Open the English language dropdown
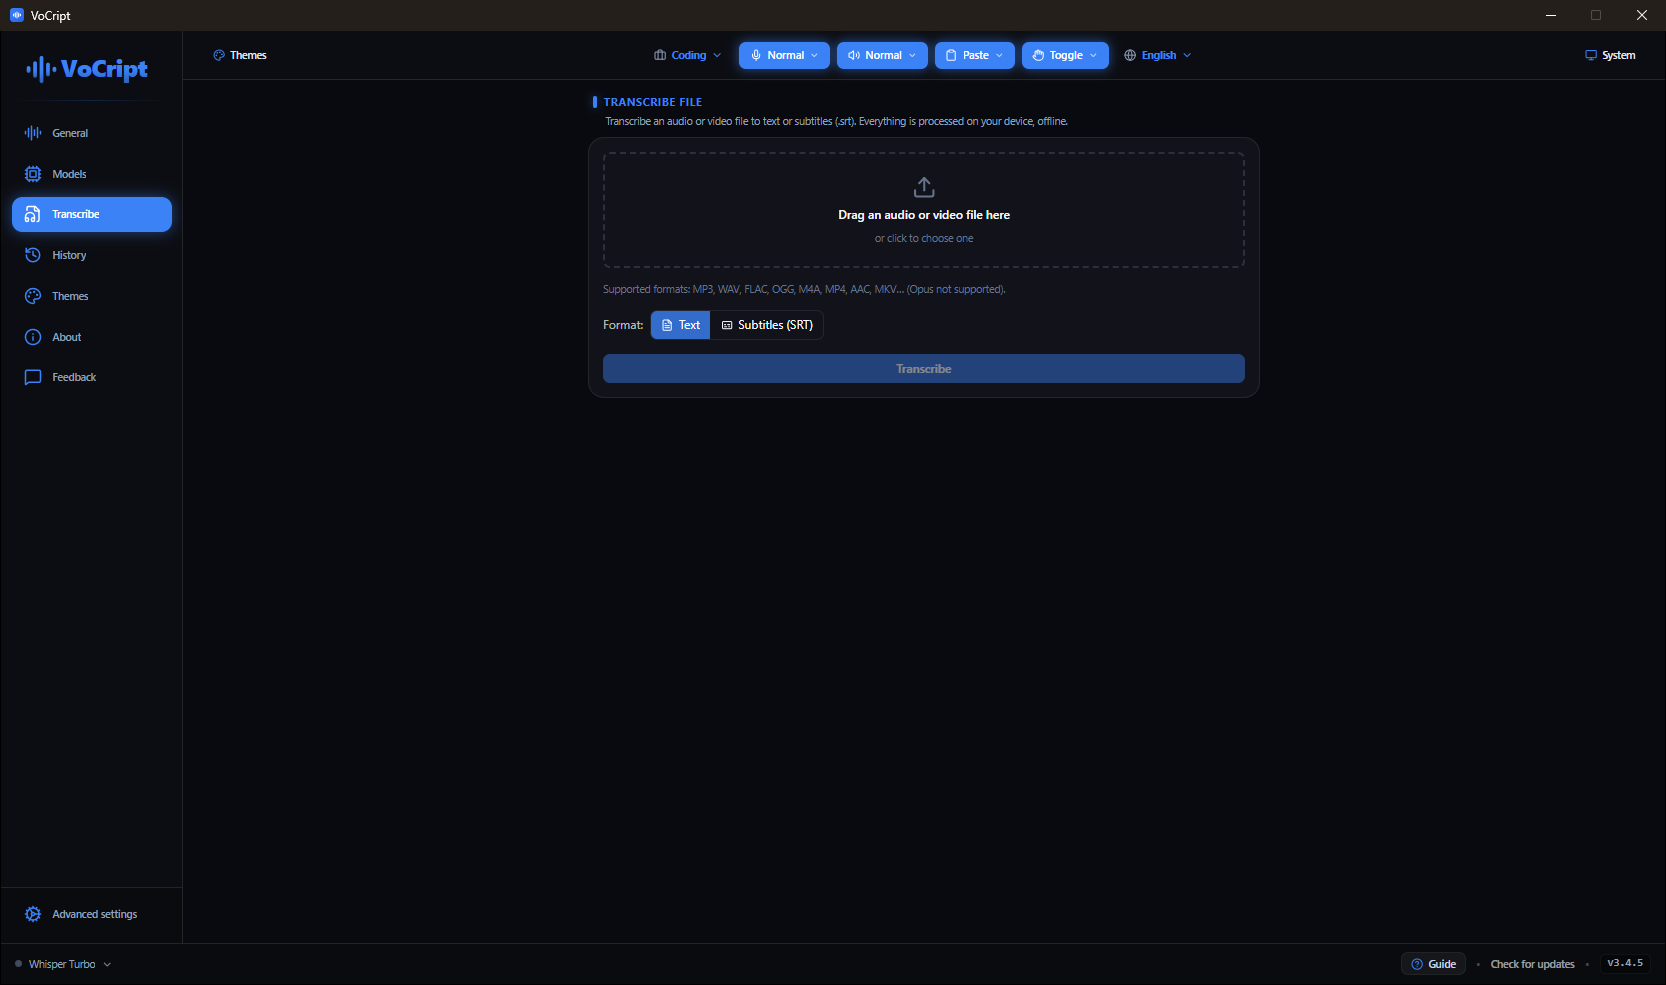1666x985 pixels. (x=1157, y=55)
